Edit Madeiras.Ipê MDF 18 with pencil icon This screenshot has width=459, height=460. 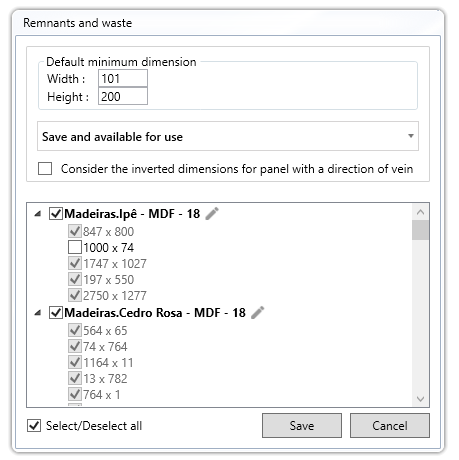point(212,213)
